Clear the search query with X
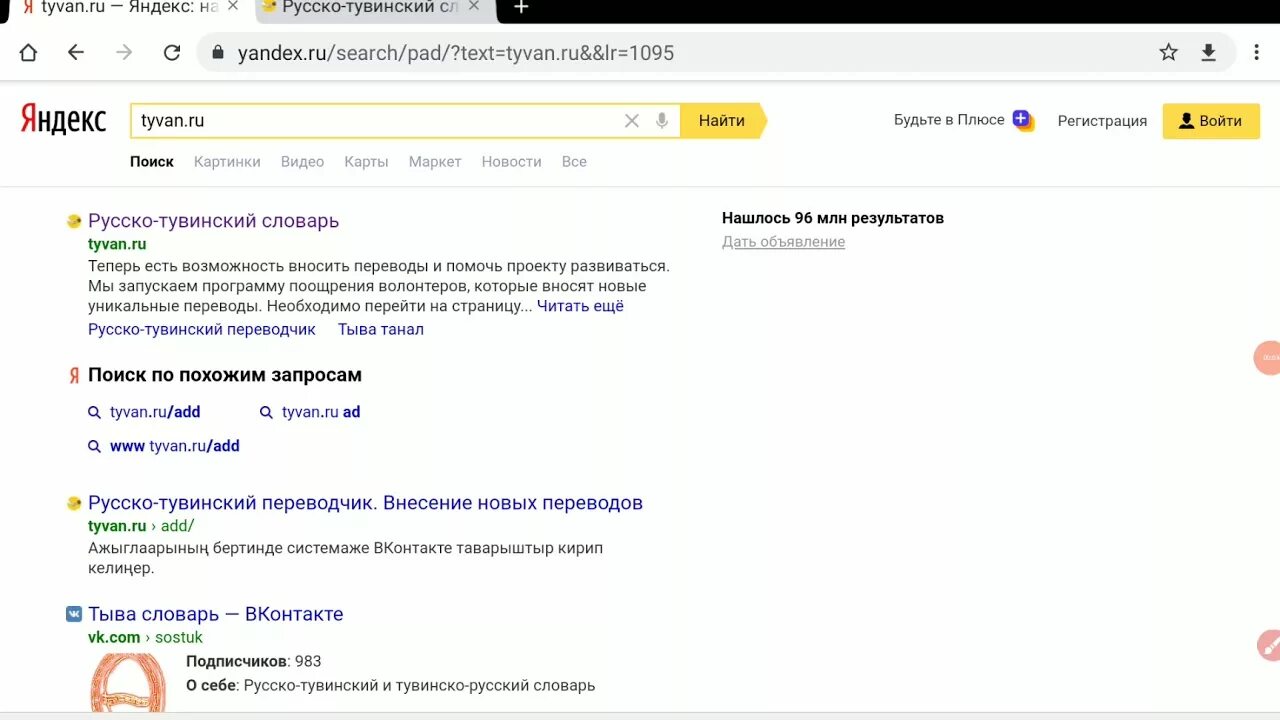 click(632, 121)
